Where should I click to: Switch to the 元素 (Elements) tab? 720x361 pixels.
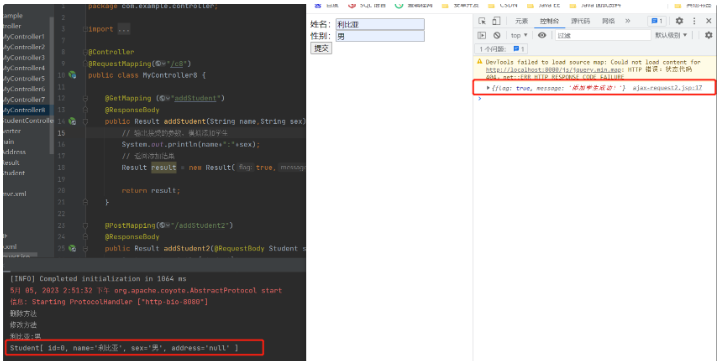tap(522, 21)
